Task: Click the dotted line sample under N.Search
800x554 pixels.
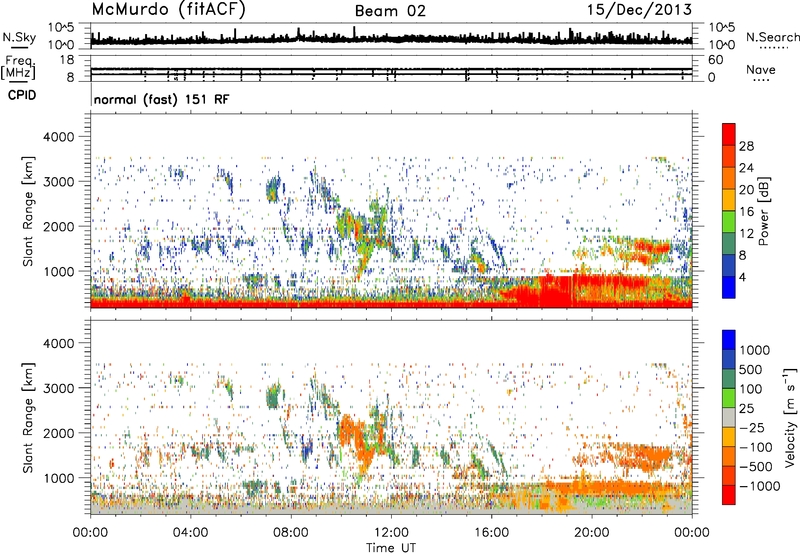Action: pyautogui.click(x=774, y=48)
